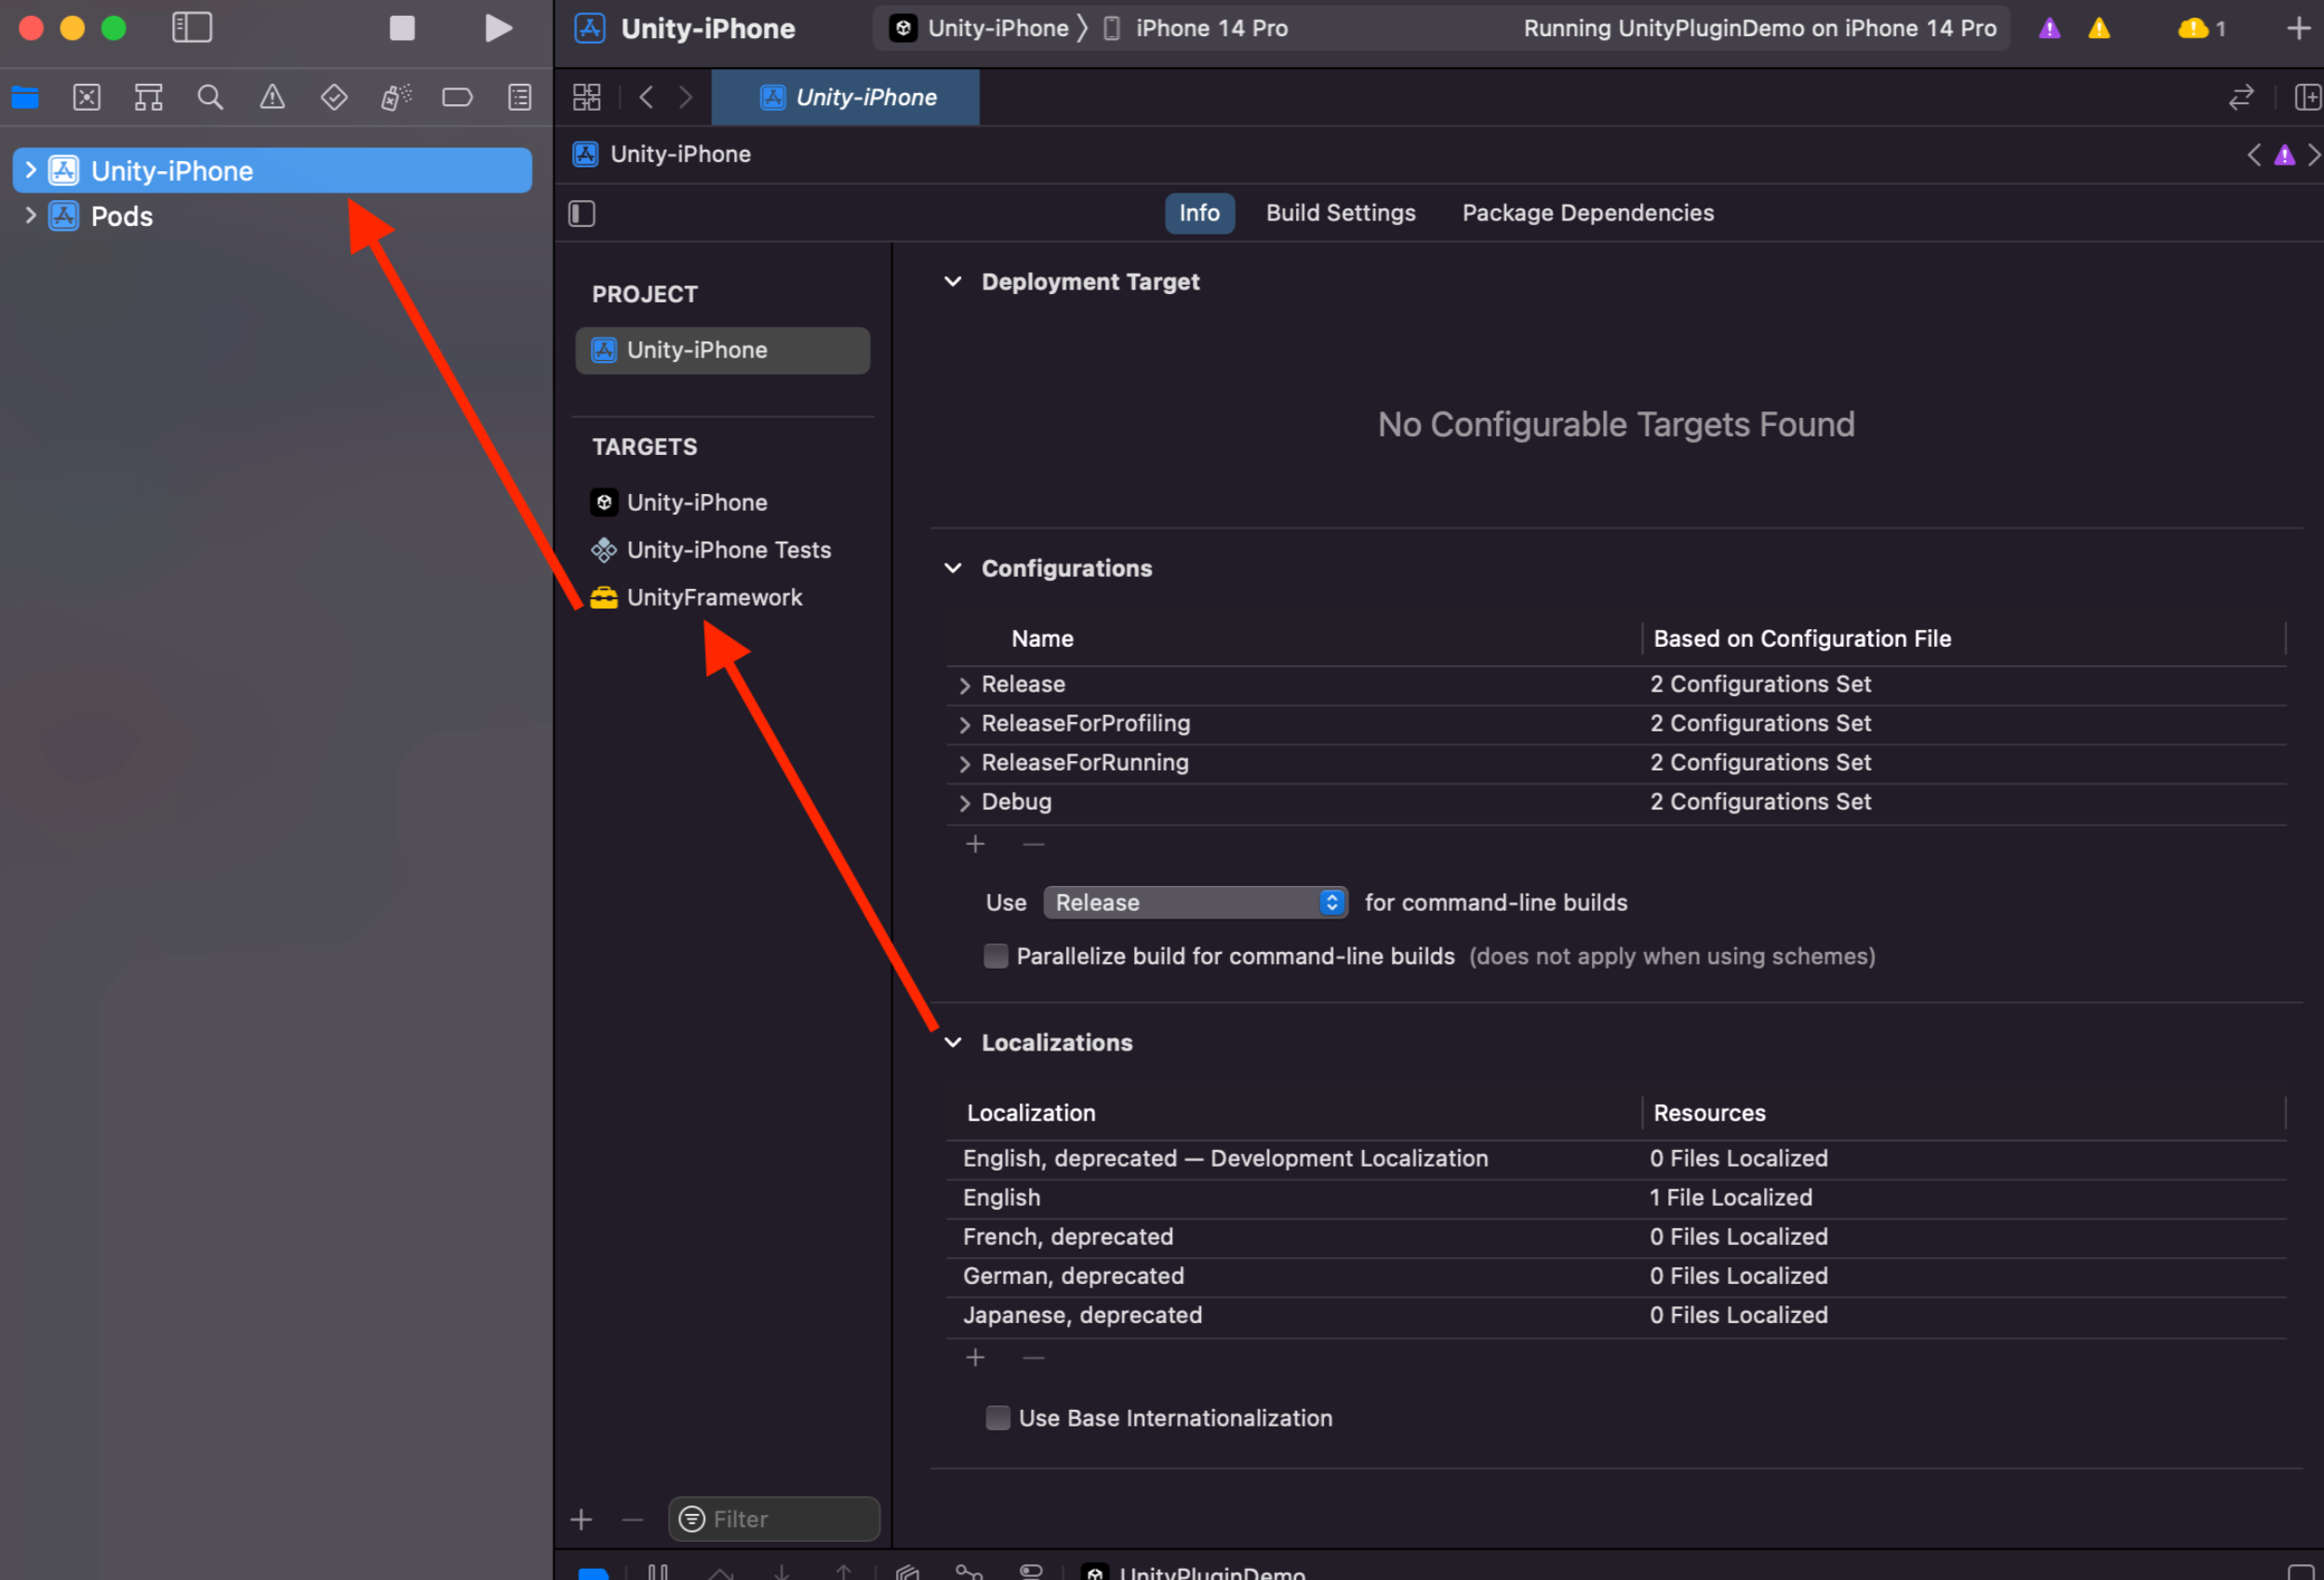Toggle the navigator sidebar button
Image resolution: width=2324 pixels, height=1580 pixels.
[x=192, y=28]
